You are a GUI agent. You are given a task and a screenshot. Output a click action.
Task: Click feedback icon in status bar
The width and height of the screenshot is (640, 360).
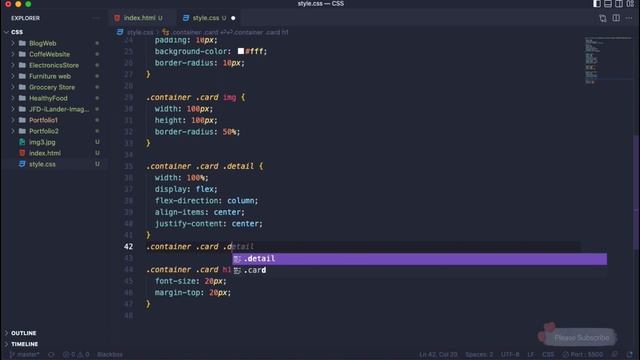click(x=615, y=354)
